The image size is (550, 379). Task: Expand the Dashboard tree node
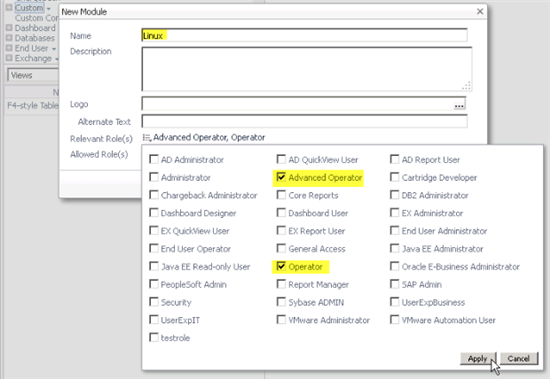coord(9,28)
